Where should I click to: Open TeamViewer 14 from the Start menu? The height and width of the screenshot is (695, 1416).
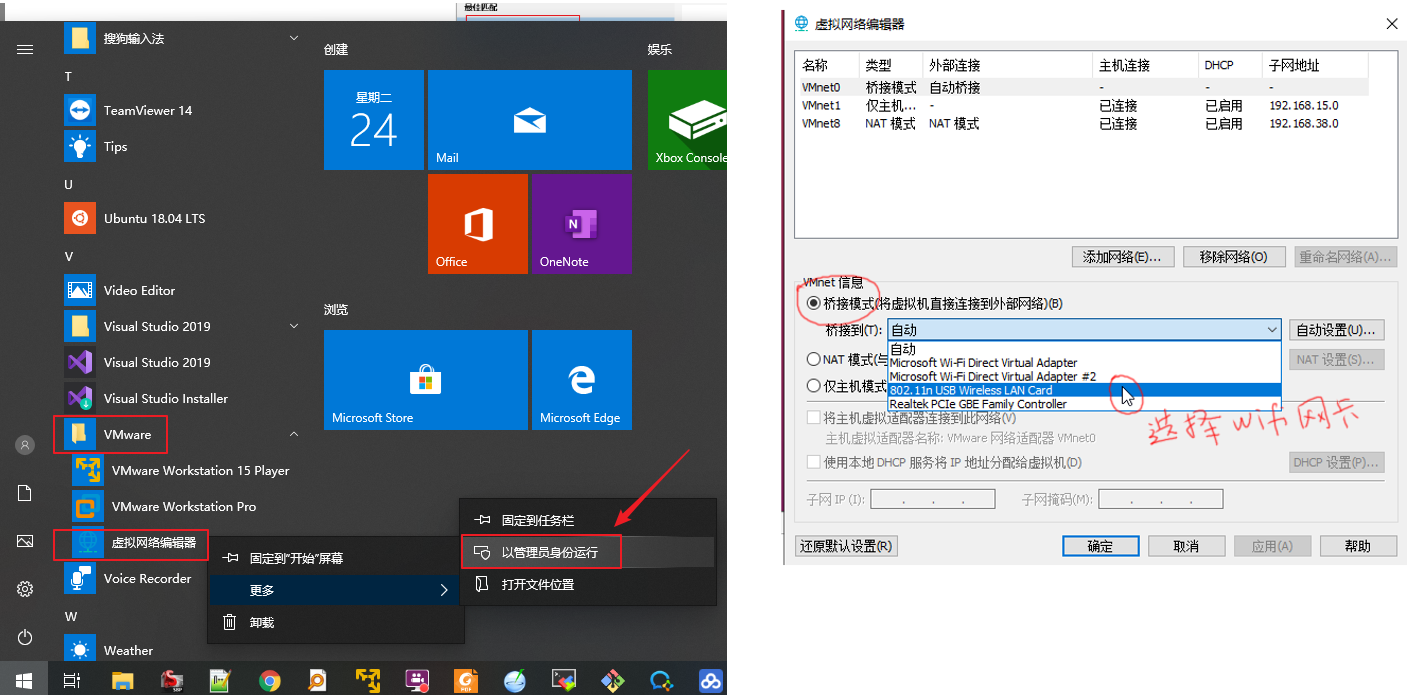[147, 110]
